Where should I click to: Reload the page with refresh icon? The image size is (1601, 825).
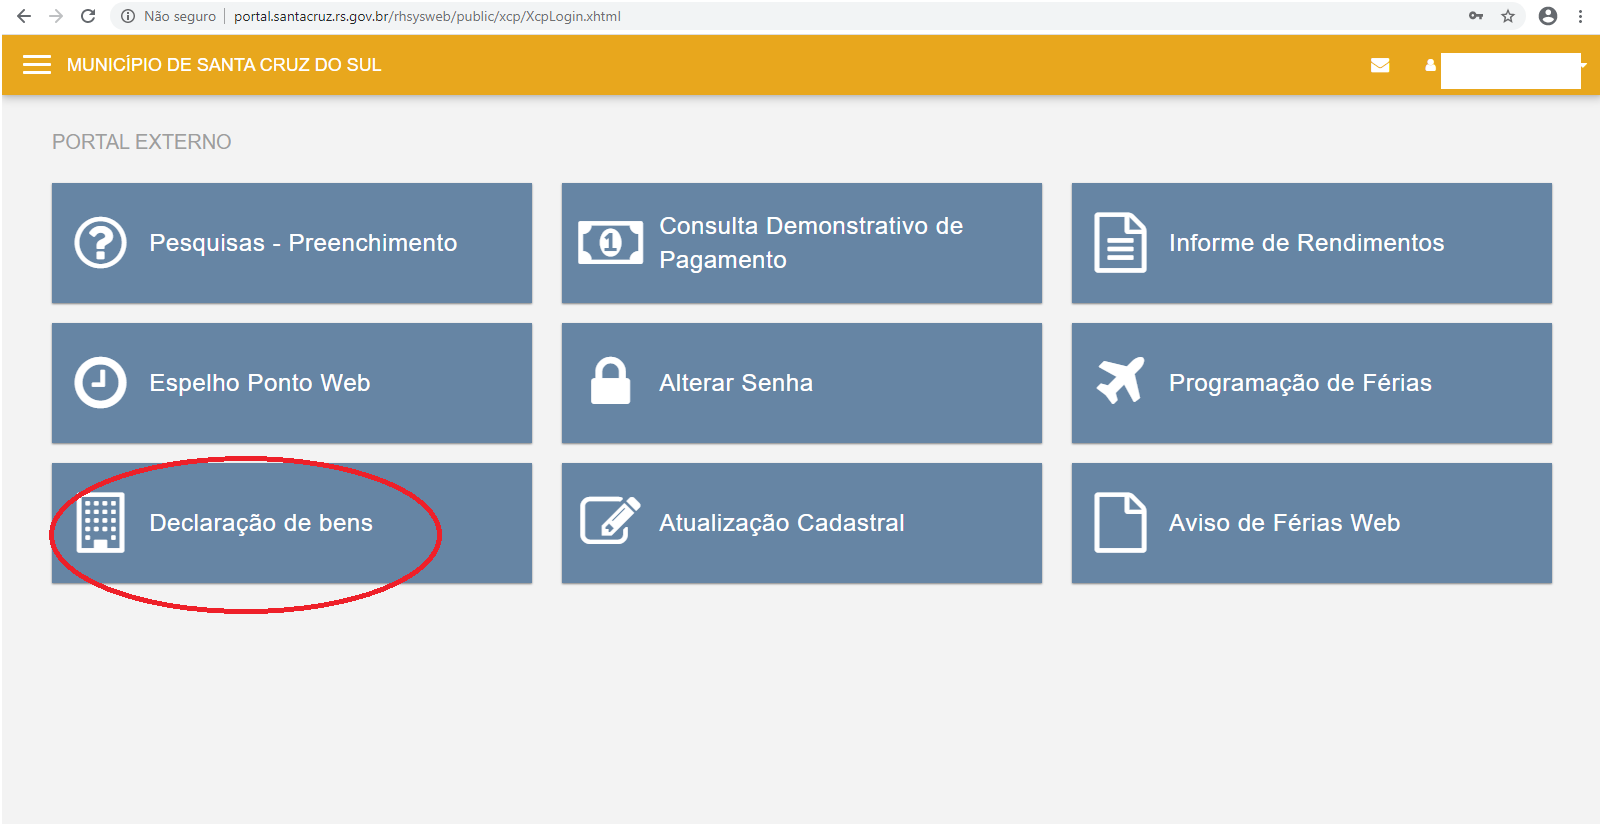(x=88, y=16)
